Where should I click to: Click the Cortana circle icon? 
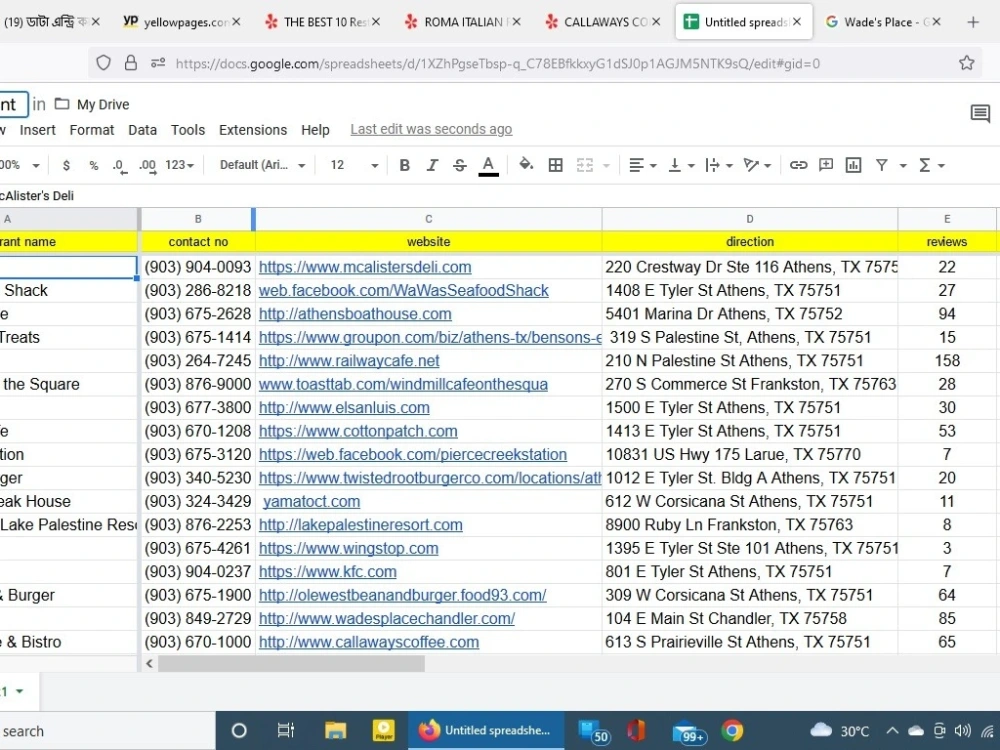[239, 730]
